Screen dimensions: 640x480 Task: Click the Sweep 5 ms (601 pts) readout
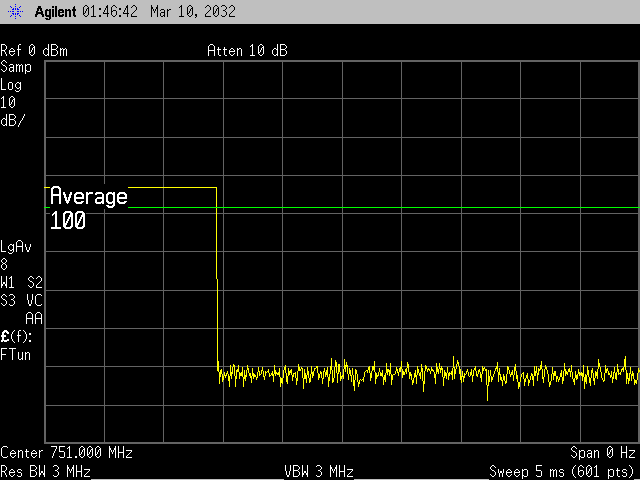[561, 472]
